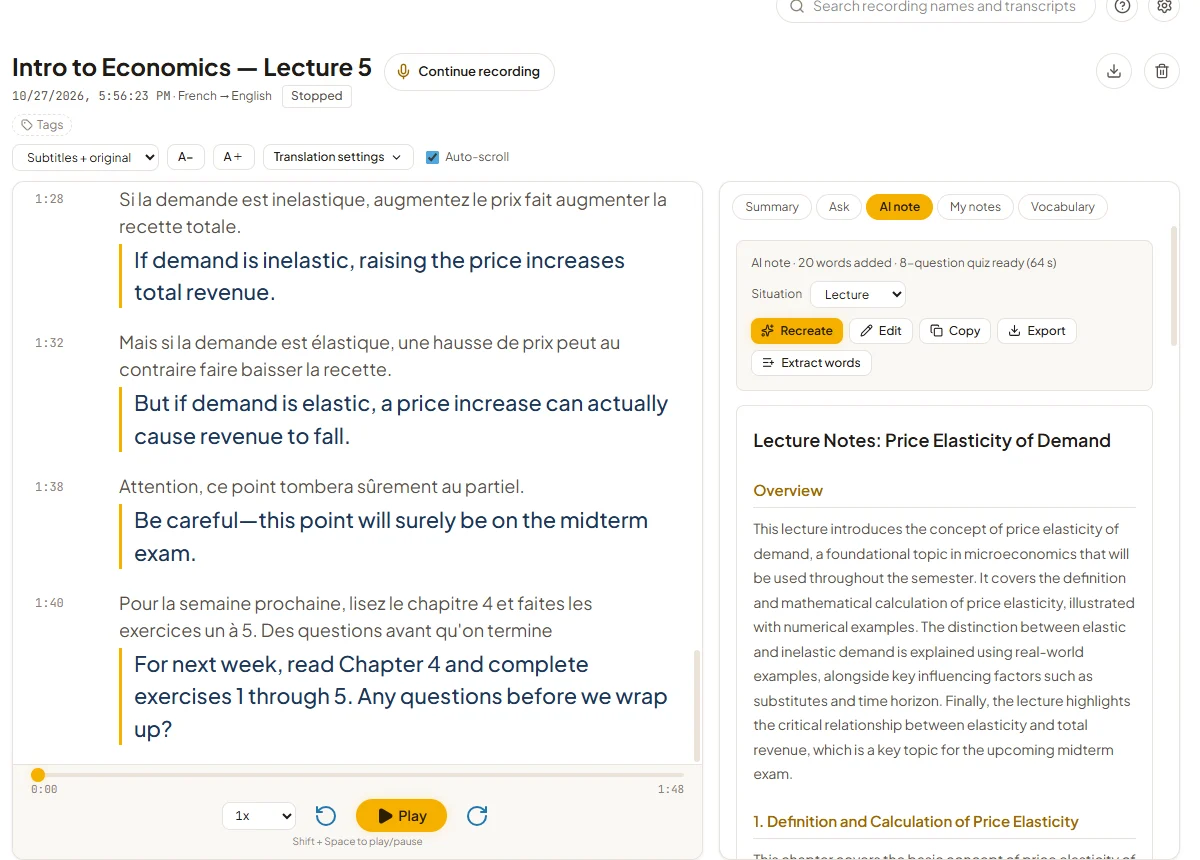The height and width of the screenshot is (860, 1200).
Task: Increase subtitle font size with A+
Action: point(233,157)
